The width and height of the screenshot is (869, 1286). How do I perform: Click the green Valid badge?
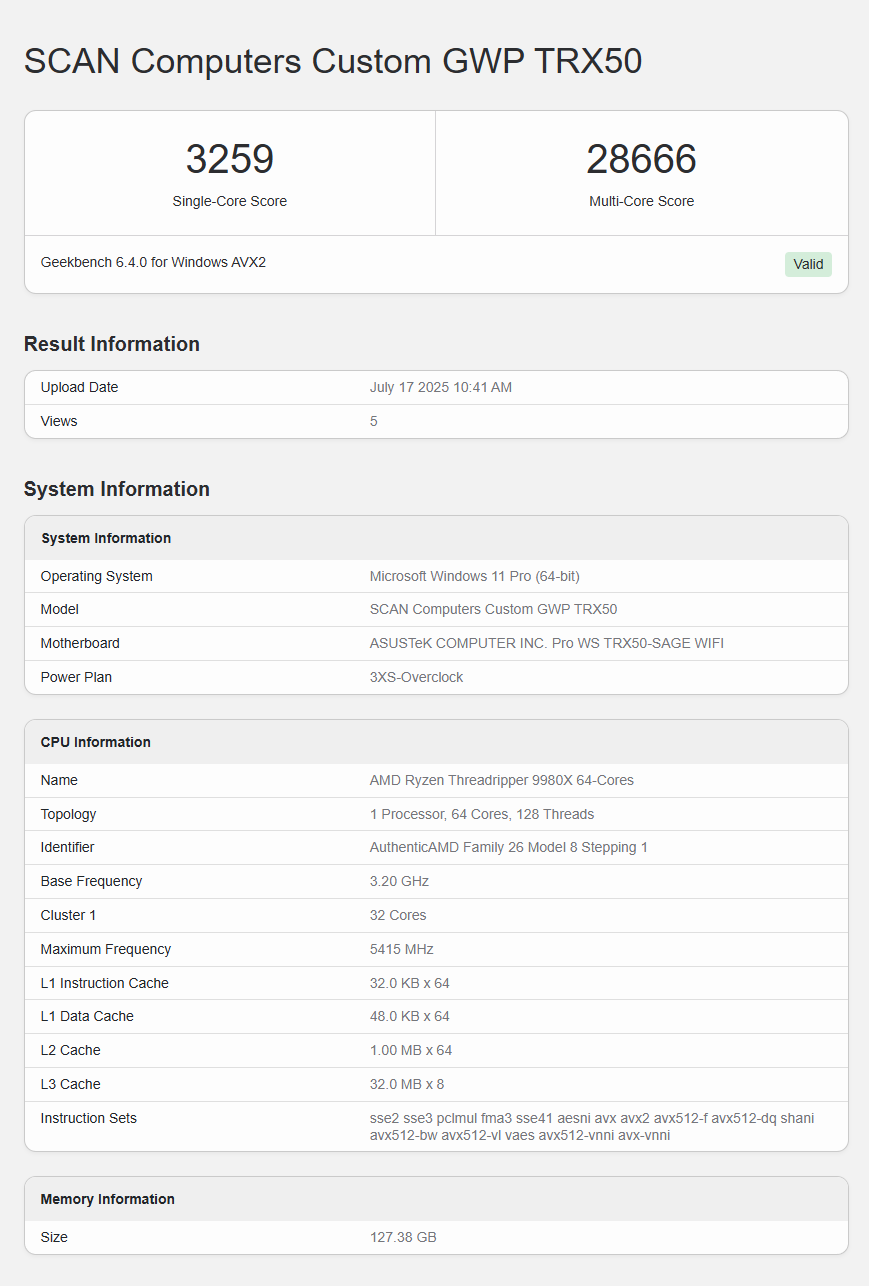point(808,264)
